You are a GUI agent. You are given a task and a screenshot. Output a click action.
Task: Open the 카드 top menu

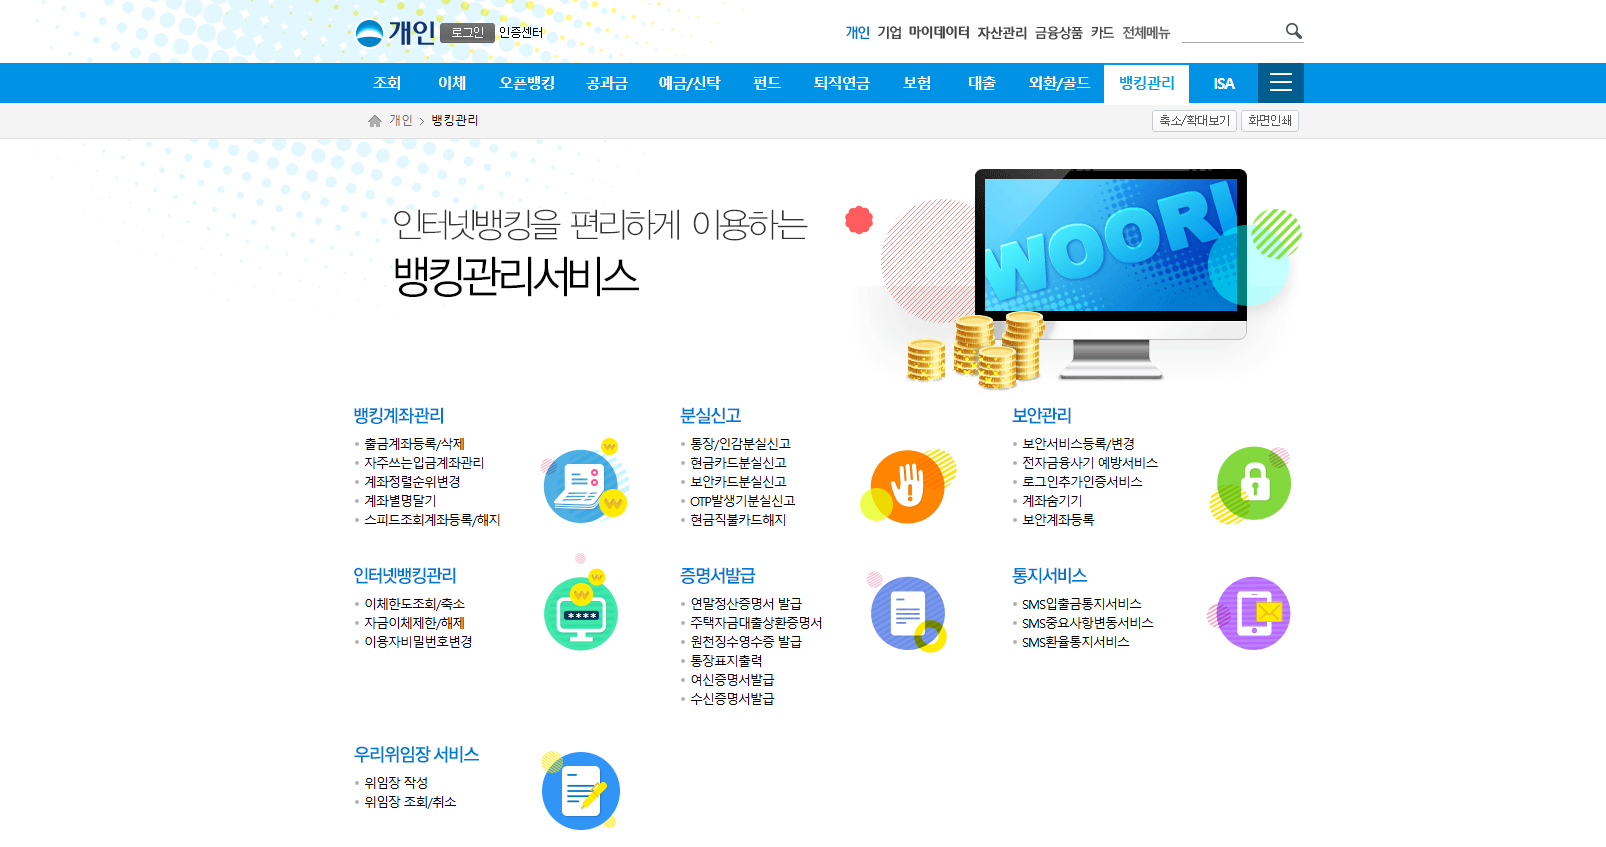pyautogui.click(x=1102, y=33)
